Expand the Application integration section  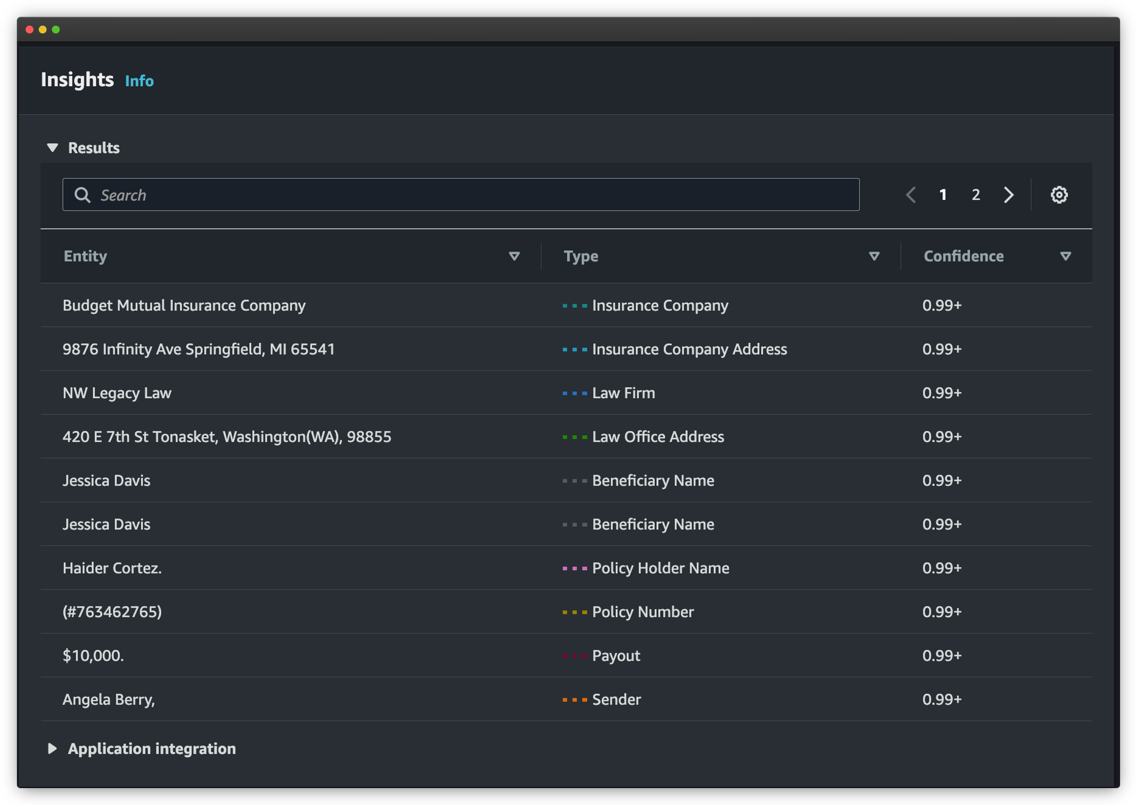coord(53,748)
